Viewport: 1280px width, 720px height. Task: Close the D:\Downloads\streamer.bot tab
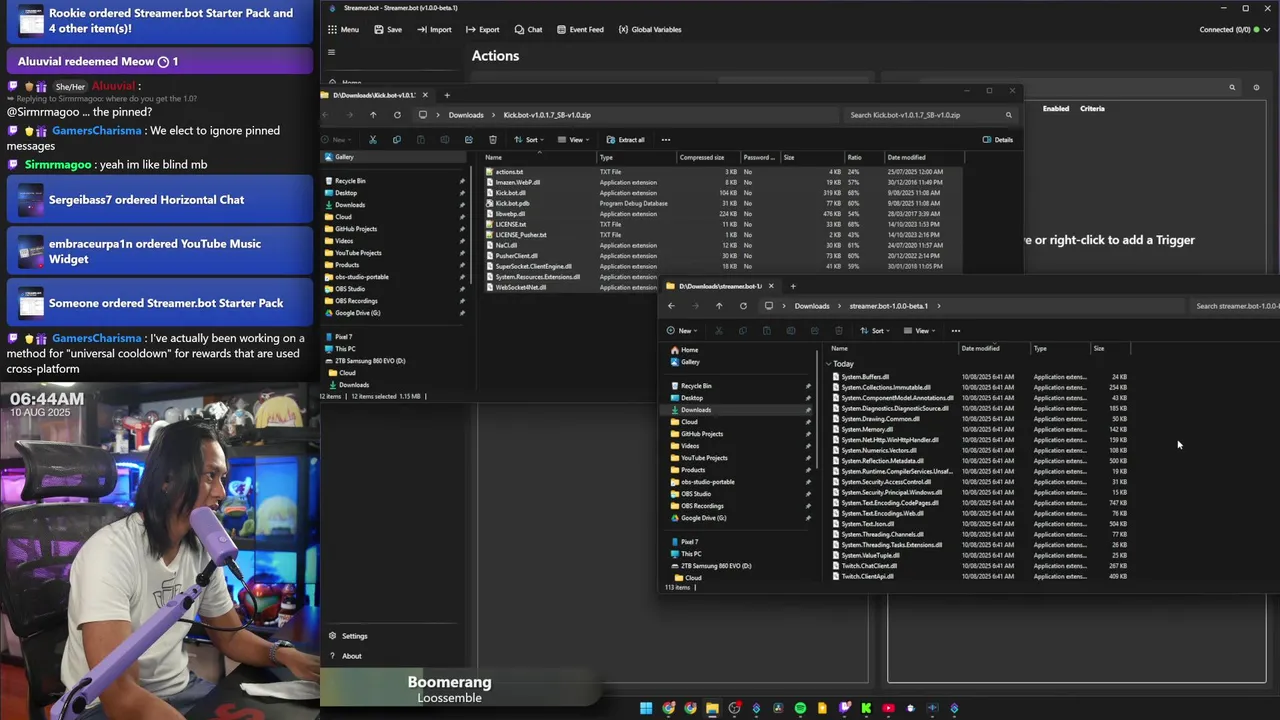(771, 286)
